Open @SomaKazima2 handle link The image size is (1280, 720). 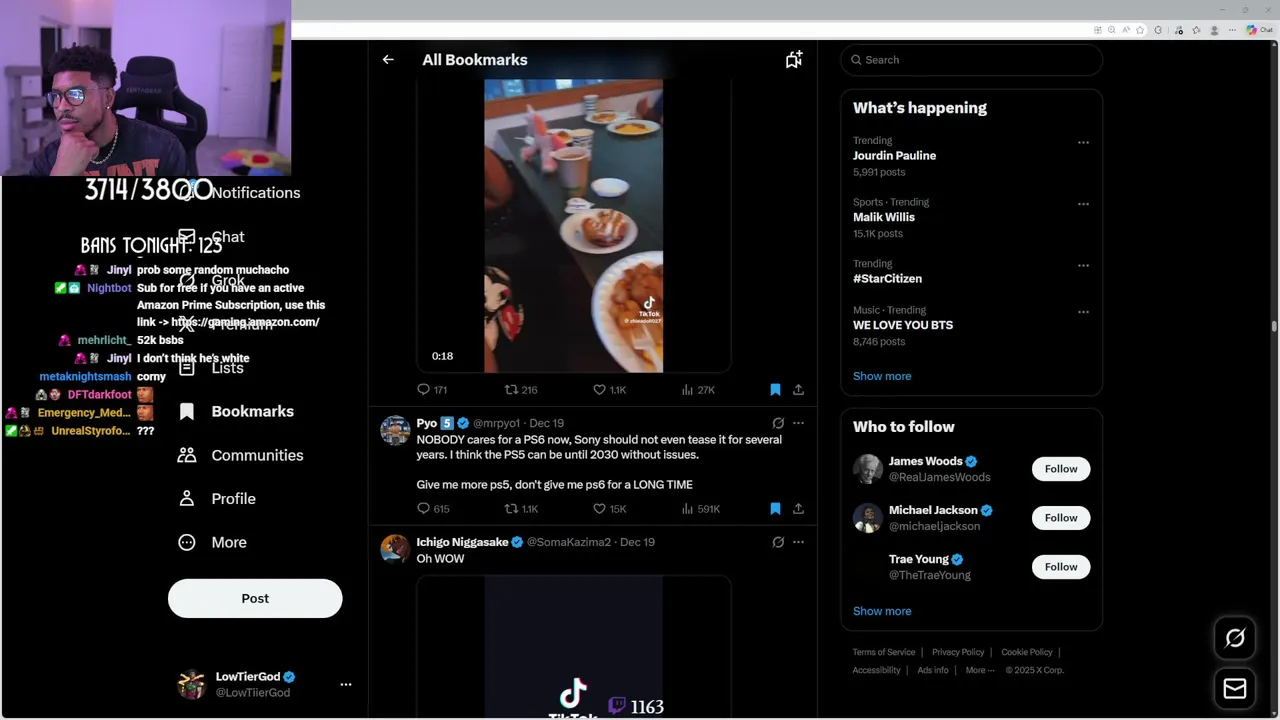coord(569,542)
